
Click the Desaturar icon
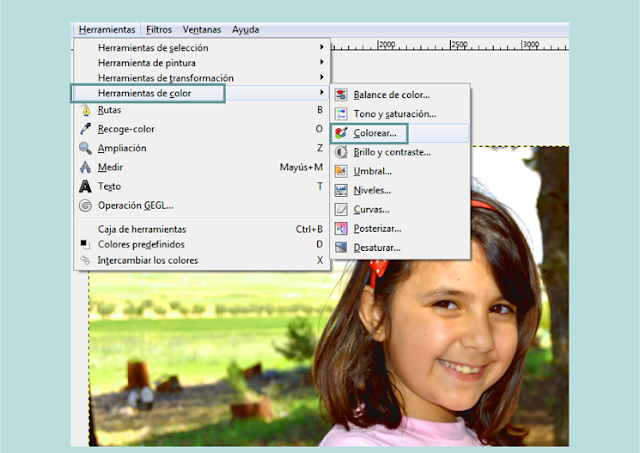tap(341, 247)
